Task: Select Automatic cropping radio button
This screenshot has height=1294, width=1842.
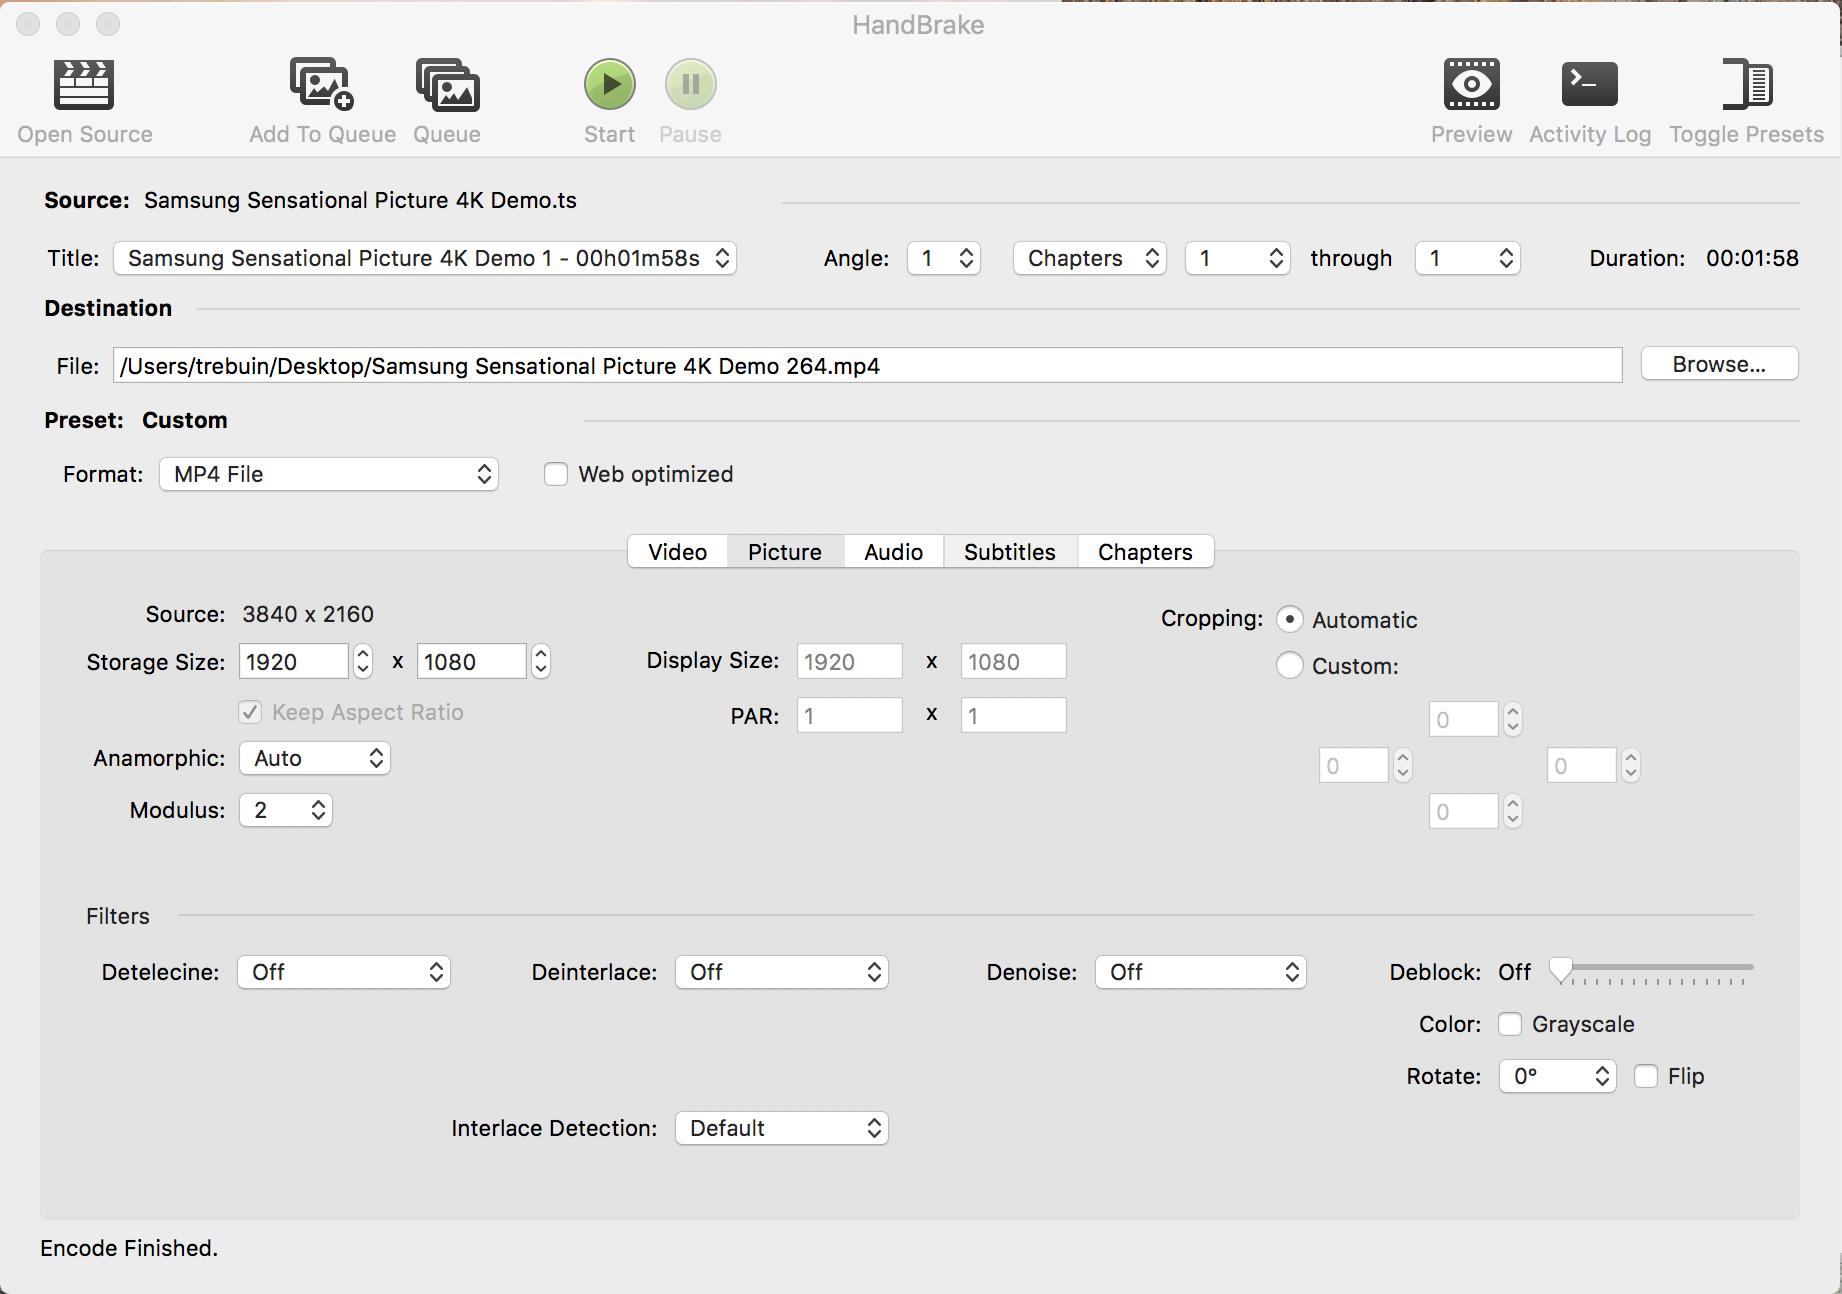Action: pyautogui.click(x=1290, y=620)
